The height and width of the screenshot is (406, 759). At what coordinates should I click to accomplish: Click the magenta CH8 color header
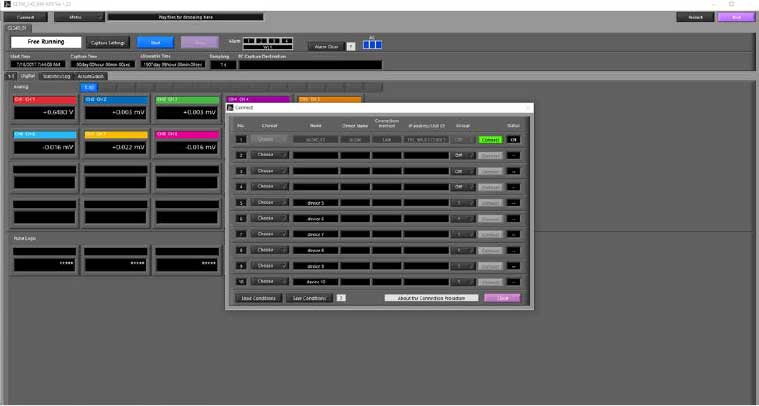[x=187, y=135]
